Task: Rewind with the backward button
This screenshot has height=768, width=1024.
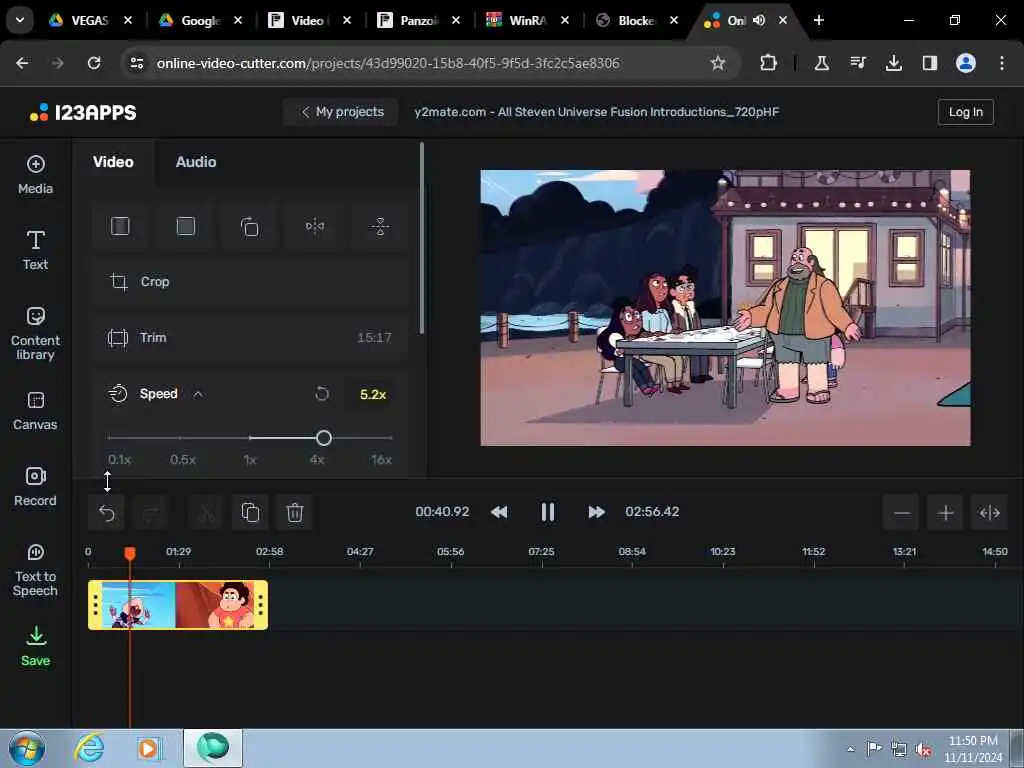Action: (x=499, y=512)
